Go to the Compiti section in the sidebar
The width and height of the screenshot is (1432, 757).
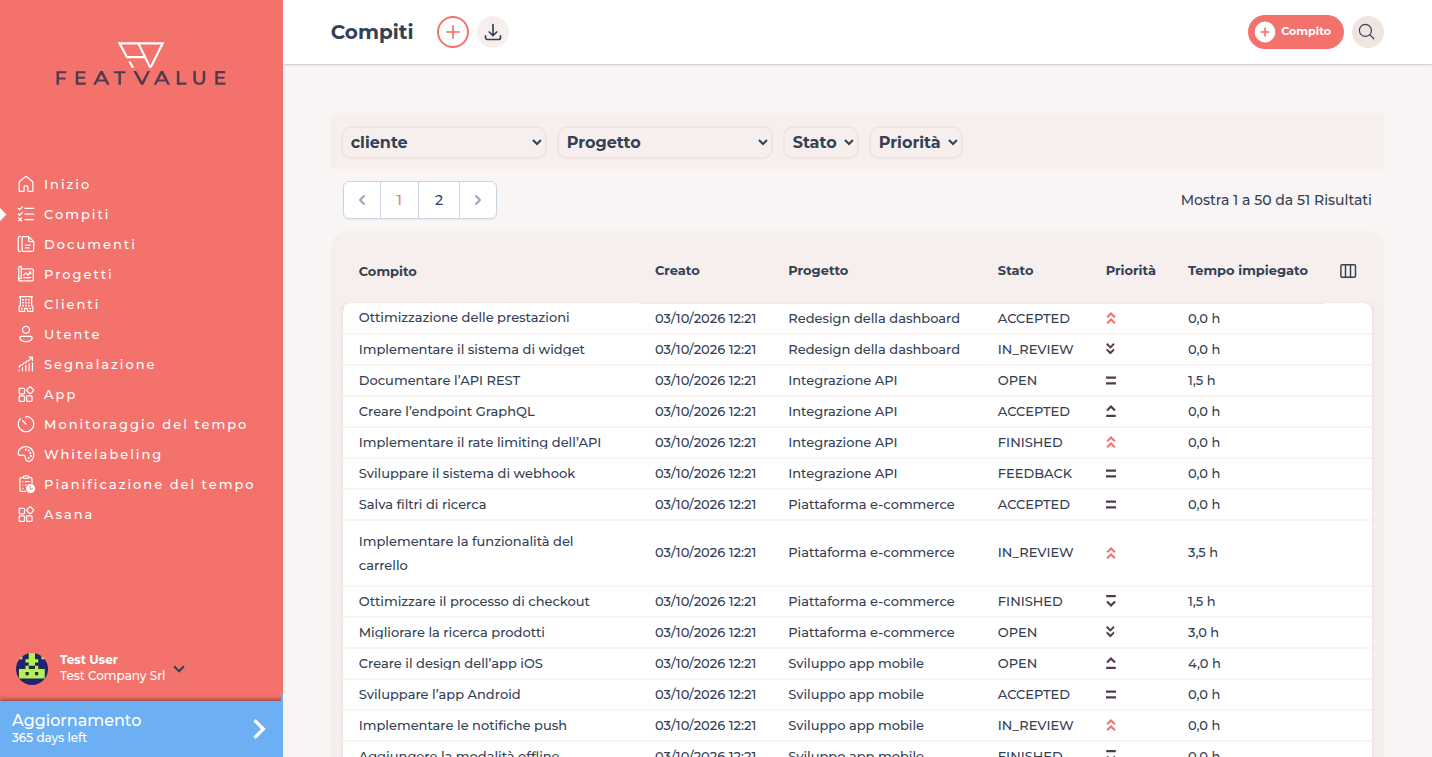(76, 214)
